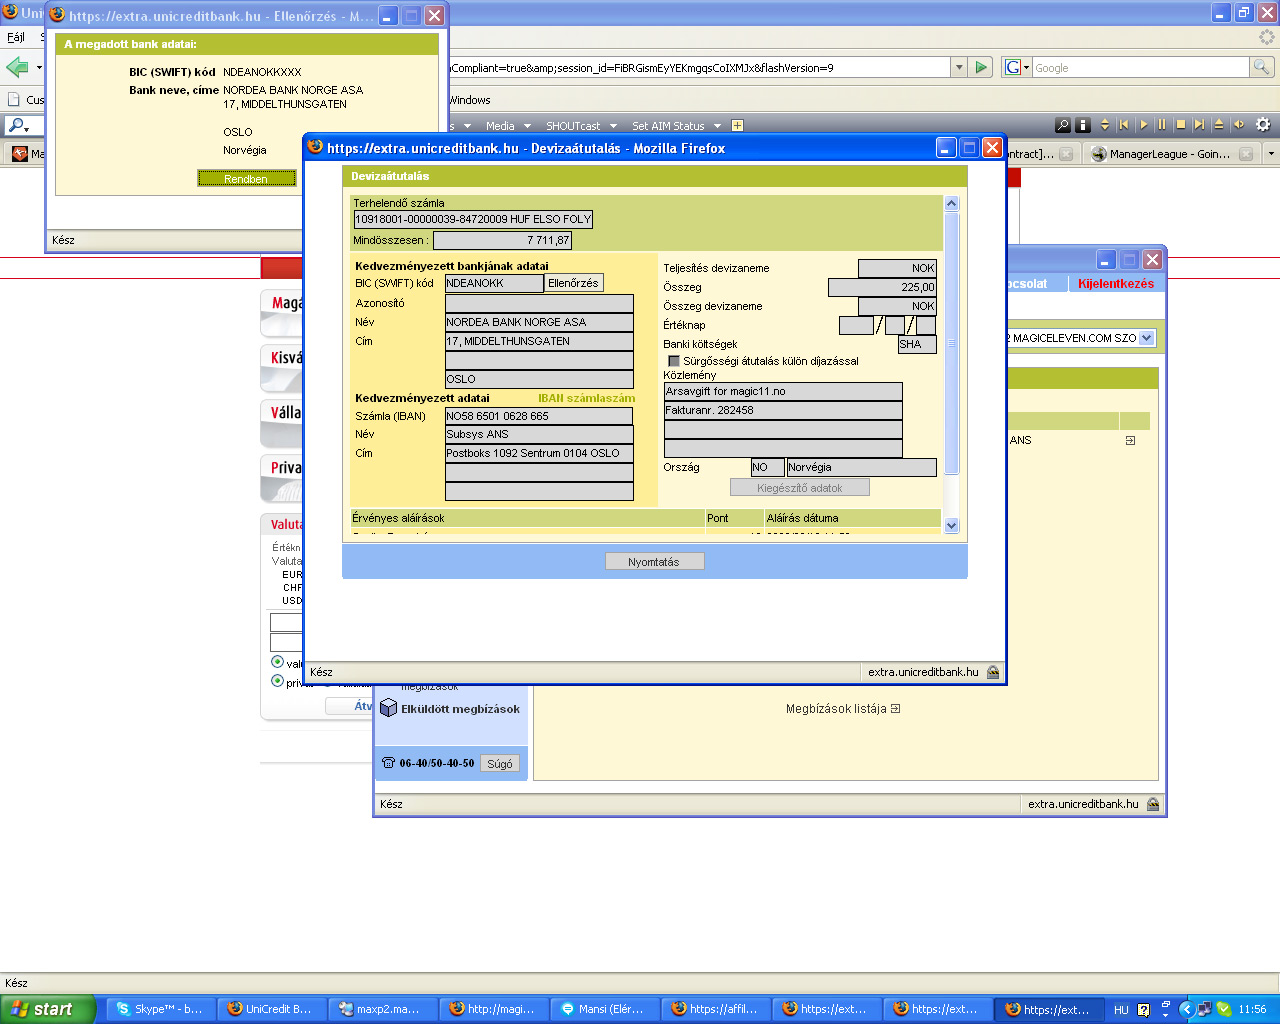
Task: Close the tab ending in 'ntract]...'
Action: [1066, 154]
